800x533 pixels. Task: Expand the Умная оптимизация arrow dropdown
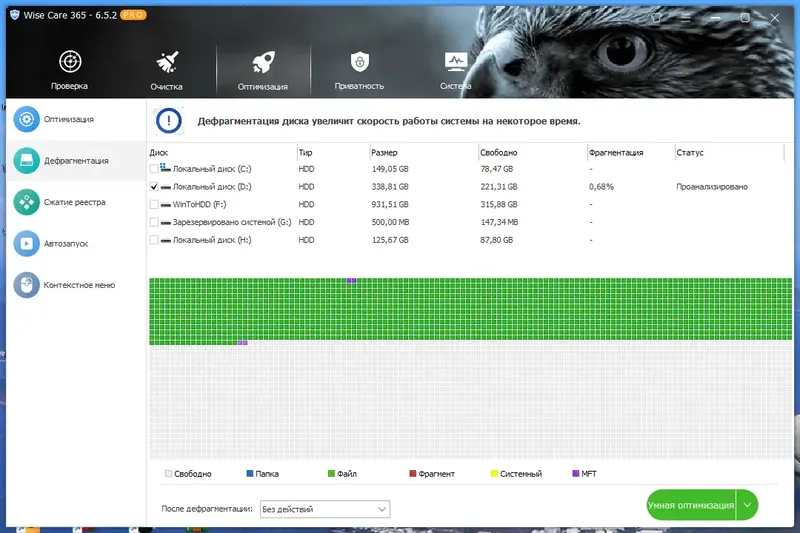(747, 505)
